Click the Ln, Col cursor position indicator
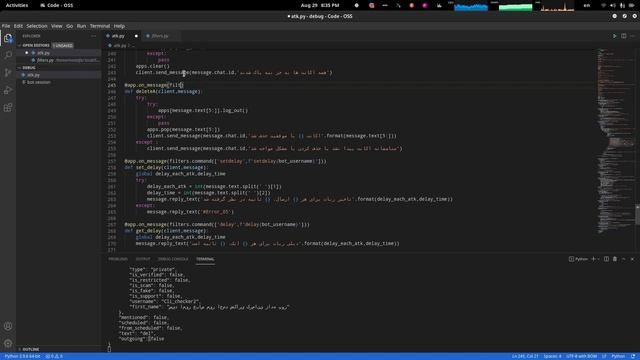 tap(525, 356)
